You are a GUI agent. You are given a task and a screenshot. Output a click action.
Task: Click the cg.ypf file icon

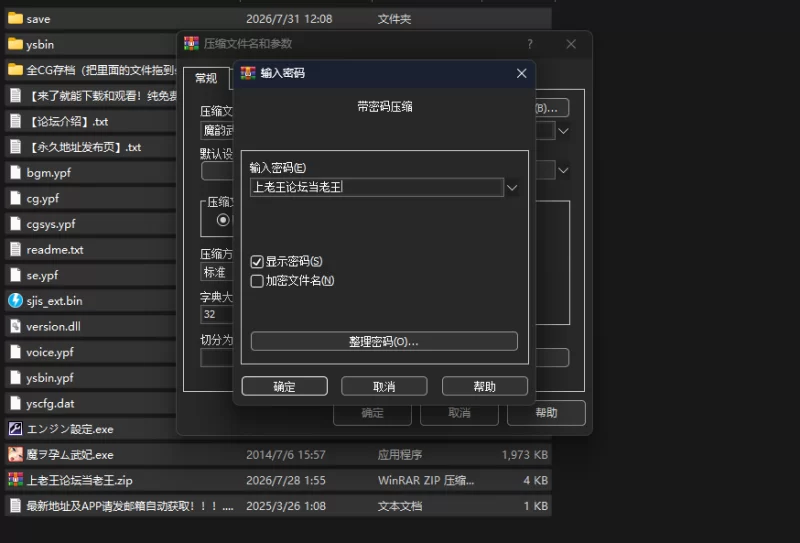click(x=15, y=198)
